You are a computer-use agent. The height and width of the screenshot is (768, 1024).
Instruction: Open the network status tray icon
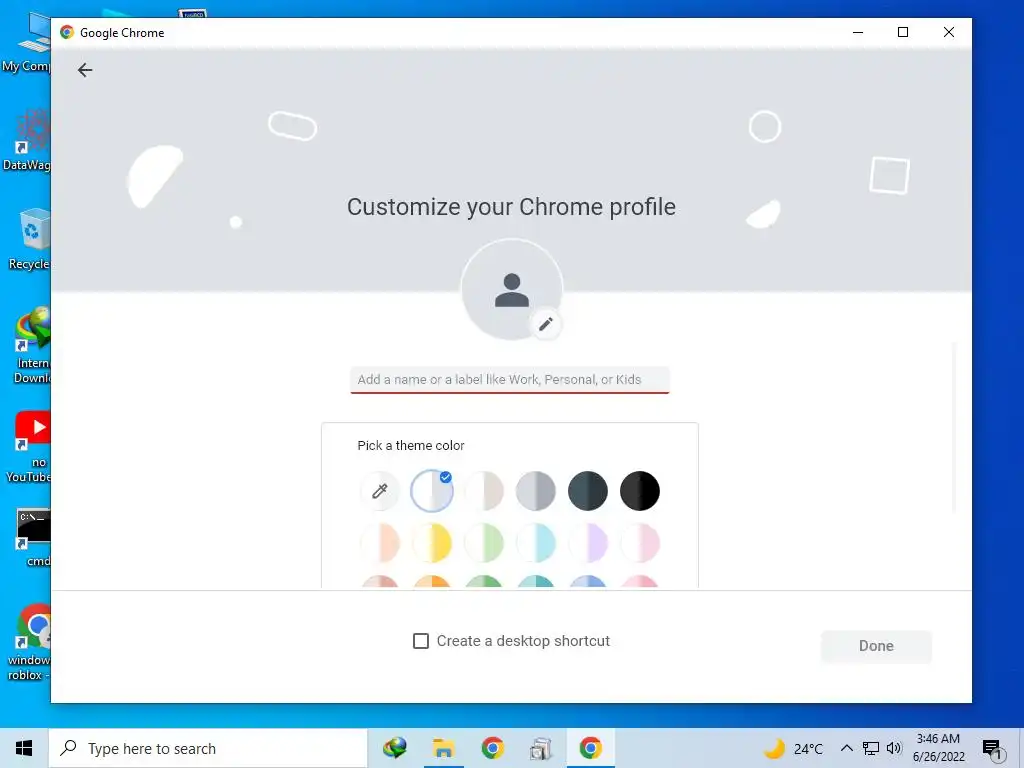tap(871, 748)
